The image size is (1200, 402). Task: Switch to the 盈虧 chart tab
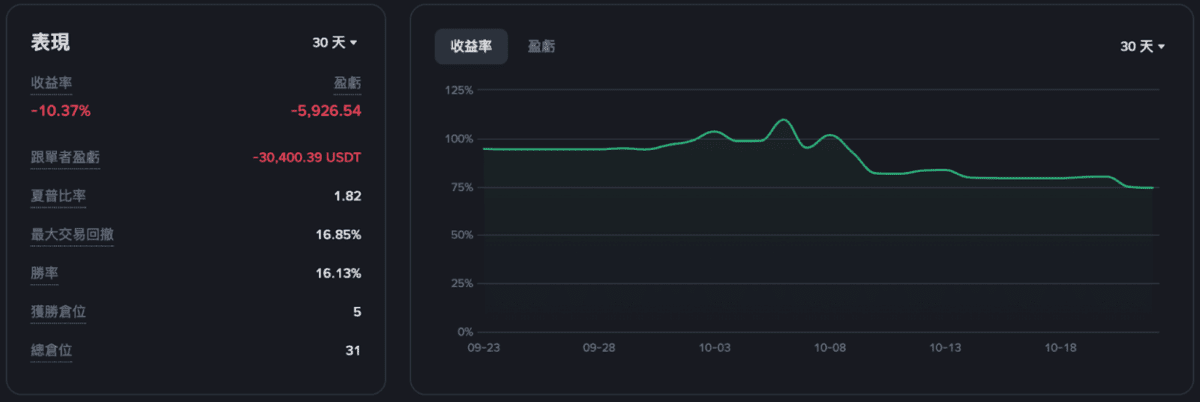[x=542, y=46]
